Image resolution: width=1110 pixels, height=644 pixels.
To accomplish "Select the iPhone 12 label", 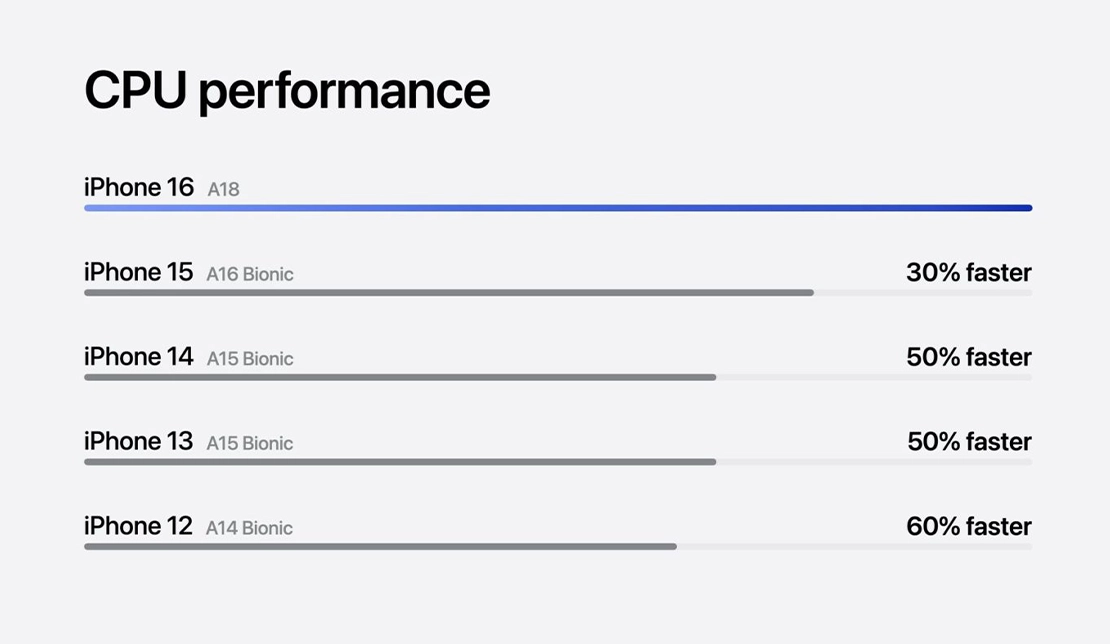I will [x=139, y=526].
